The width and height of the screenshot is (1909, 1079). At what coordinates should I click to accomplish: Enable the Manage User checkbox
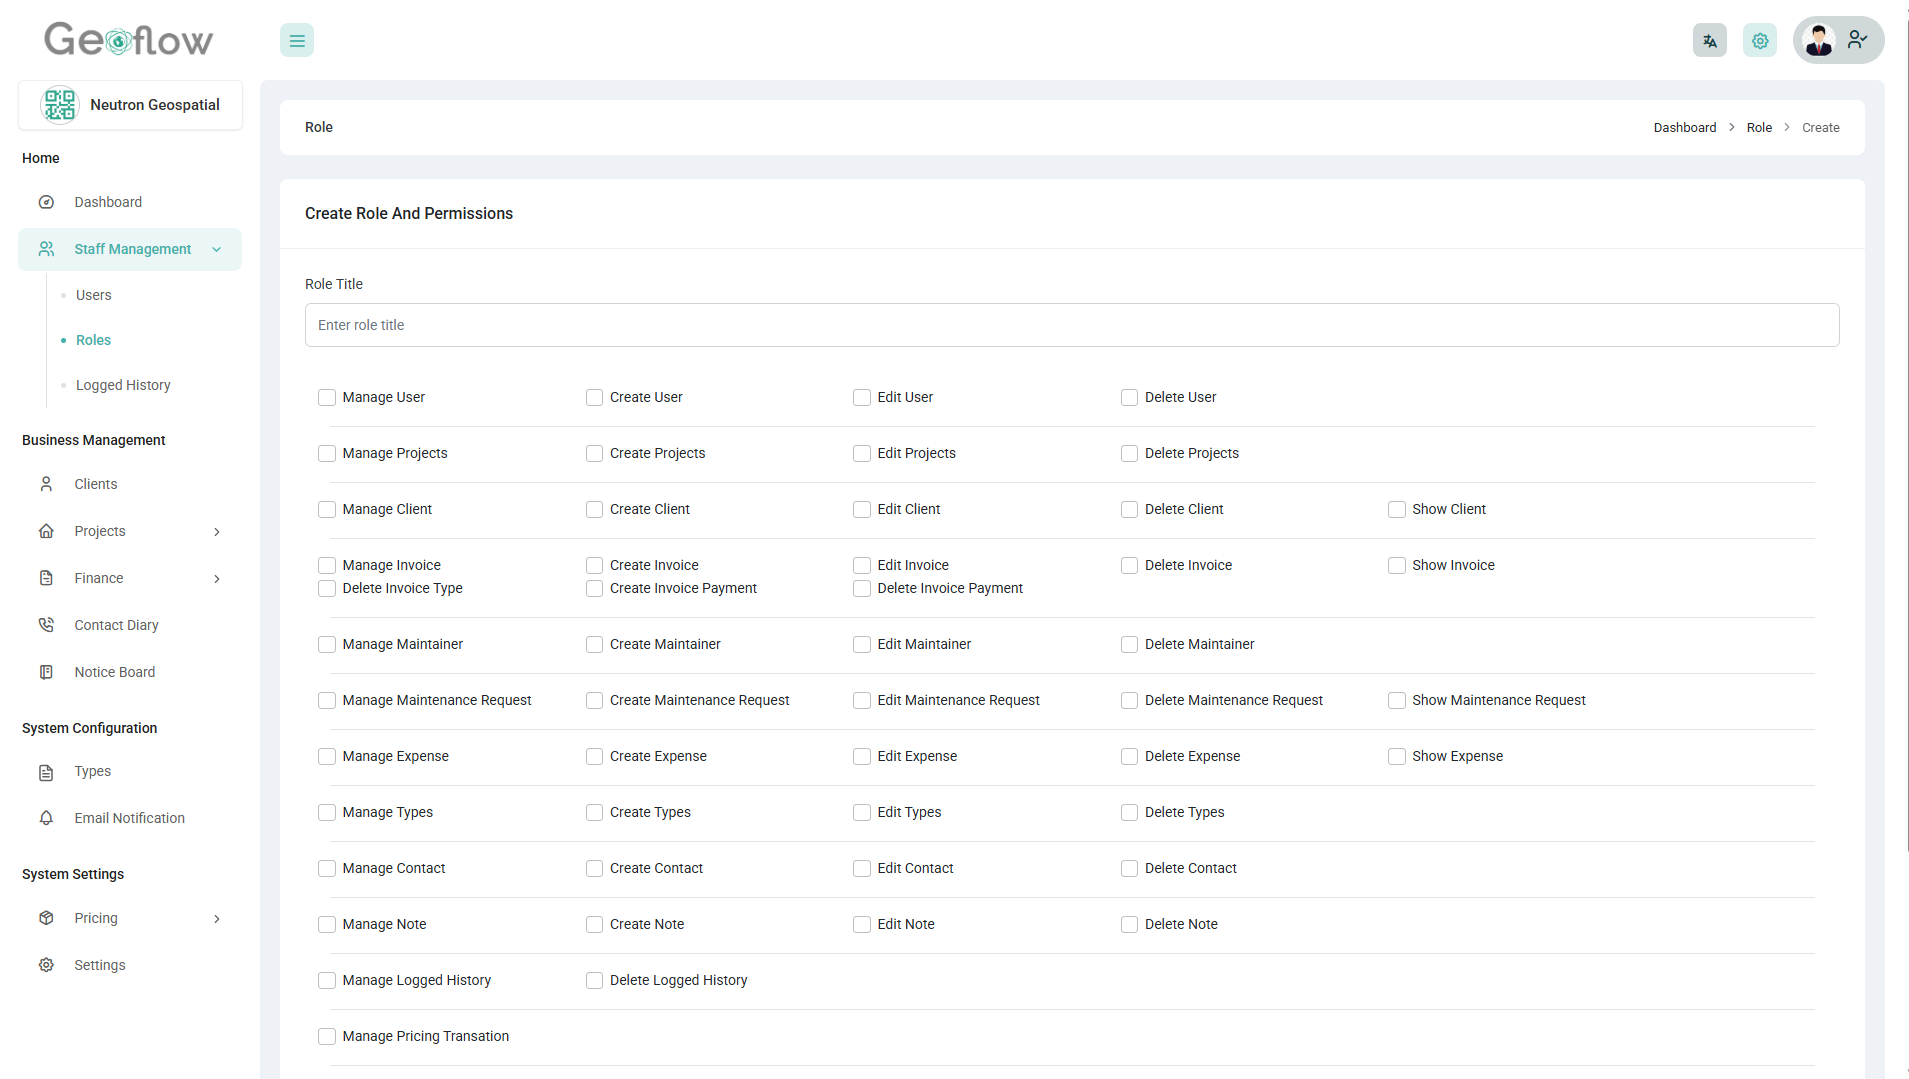coord(327,398)
